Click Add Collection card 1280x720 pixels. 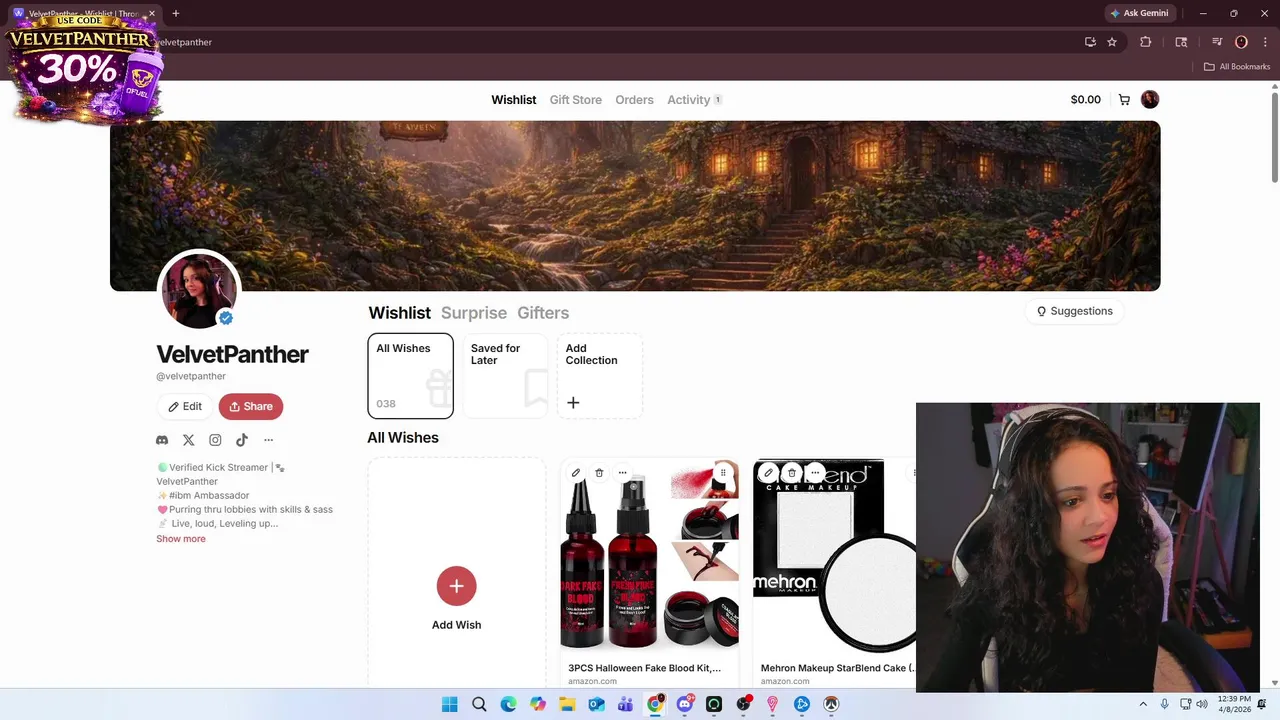pyautogui.click(x=599, y=376)
